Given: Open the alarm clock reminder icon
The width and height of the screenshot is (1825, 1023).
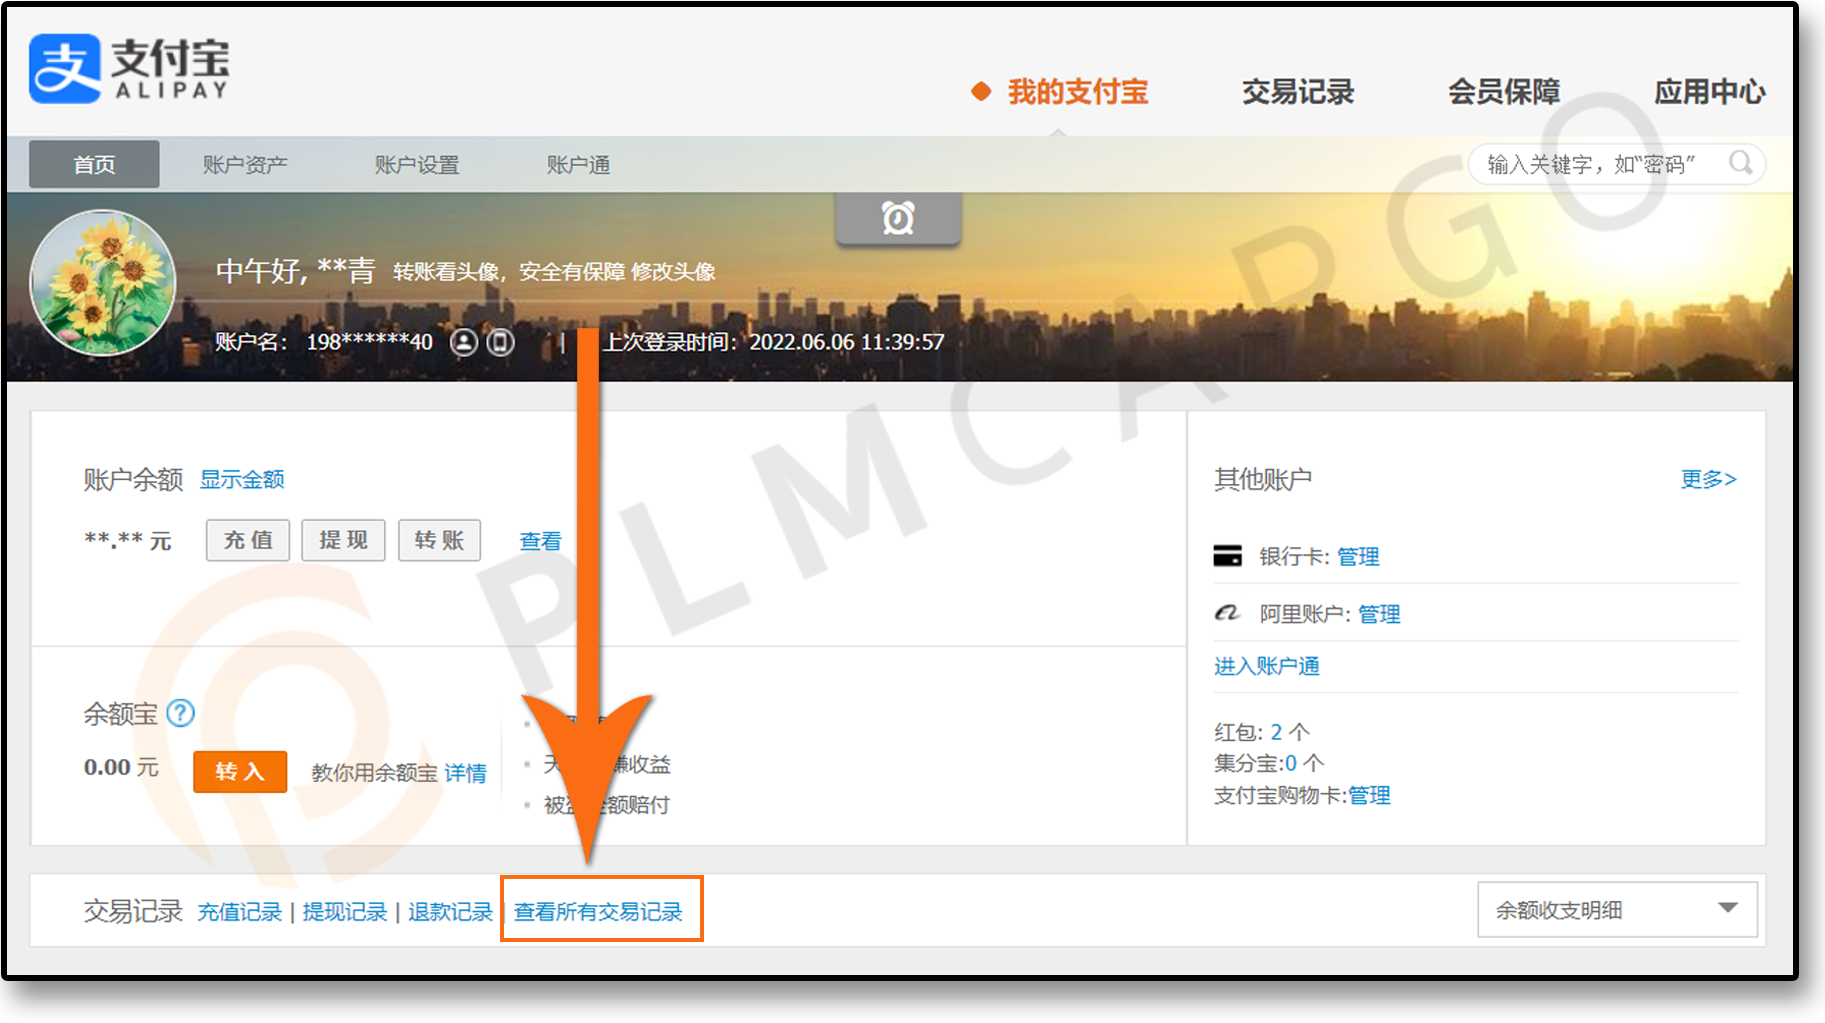Looking at the screenshot, I should pos(898,218).
